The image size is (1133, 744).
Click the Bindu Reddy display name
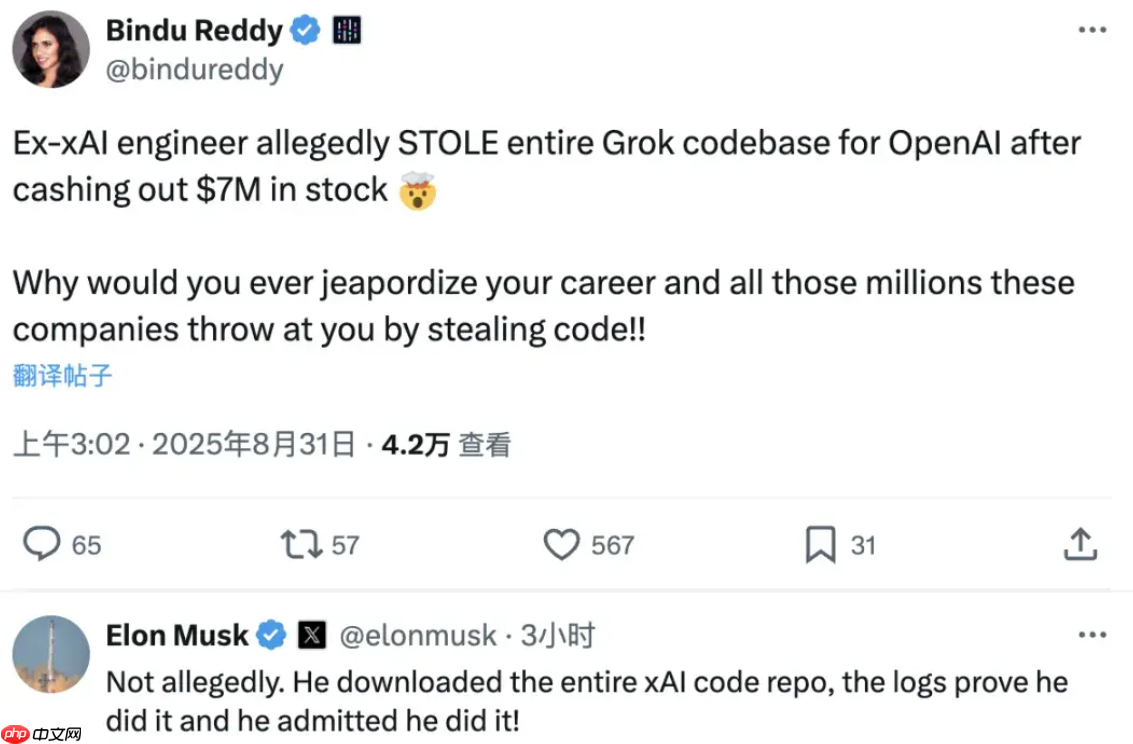(194, 31)
